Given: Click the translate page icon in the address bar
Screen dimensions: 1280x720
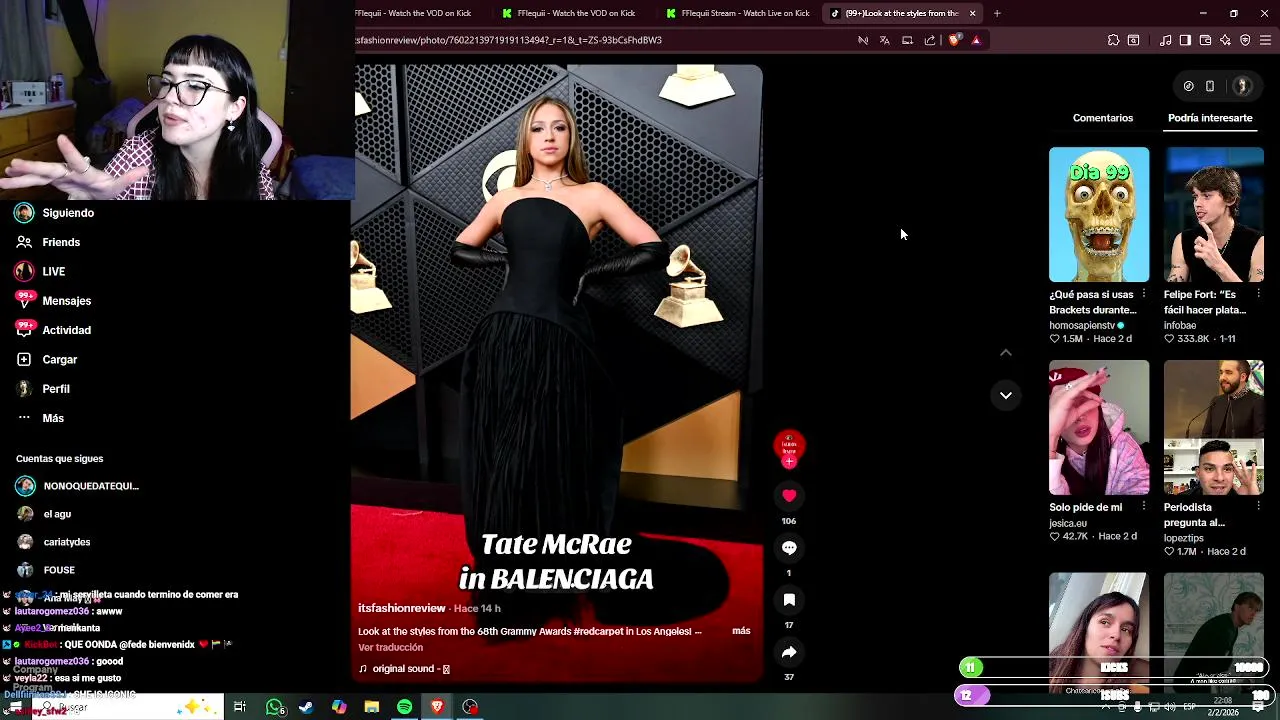Looking at the screenshot, I should pos(885,40).
